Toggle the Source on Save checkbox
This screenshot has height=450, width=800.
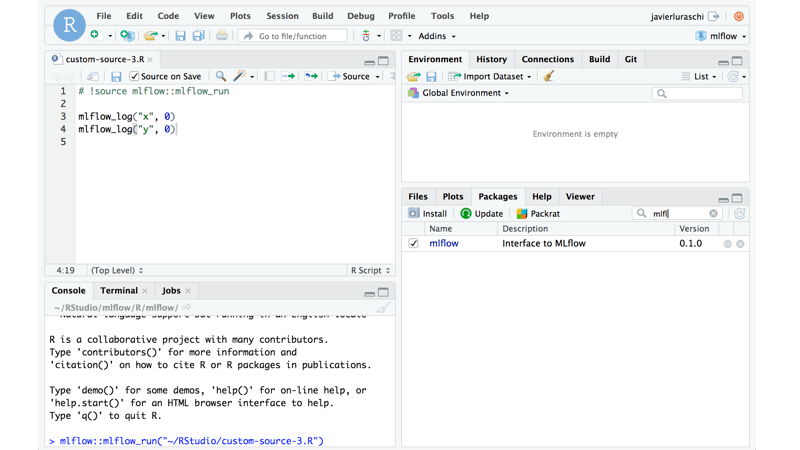(134, 76)
